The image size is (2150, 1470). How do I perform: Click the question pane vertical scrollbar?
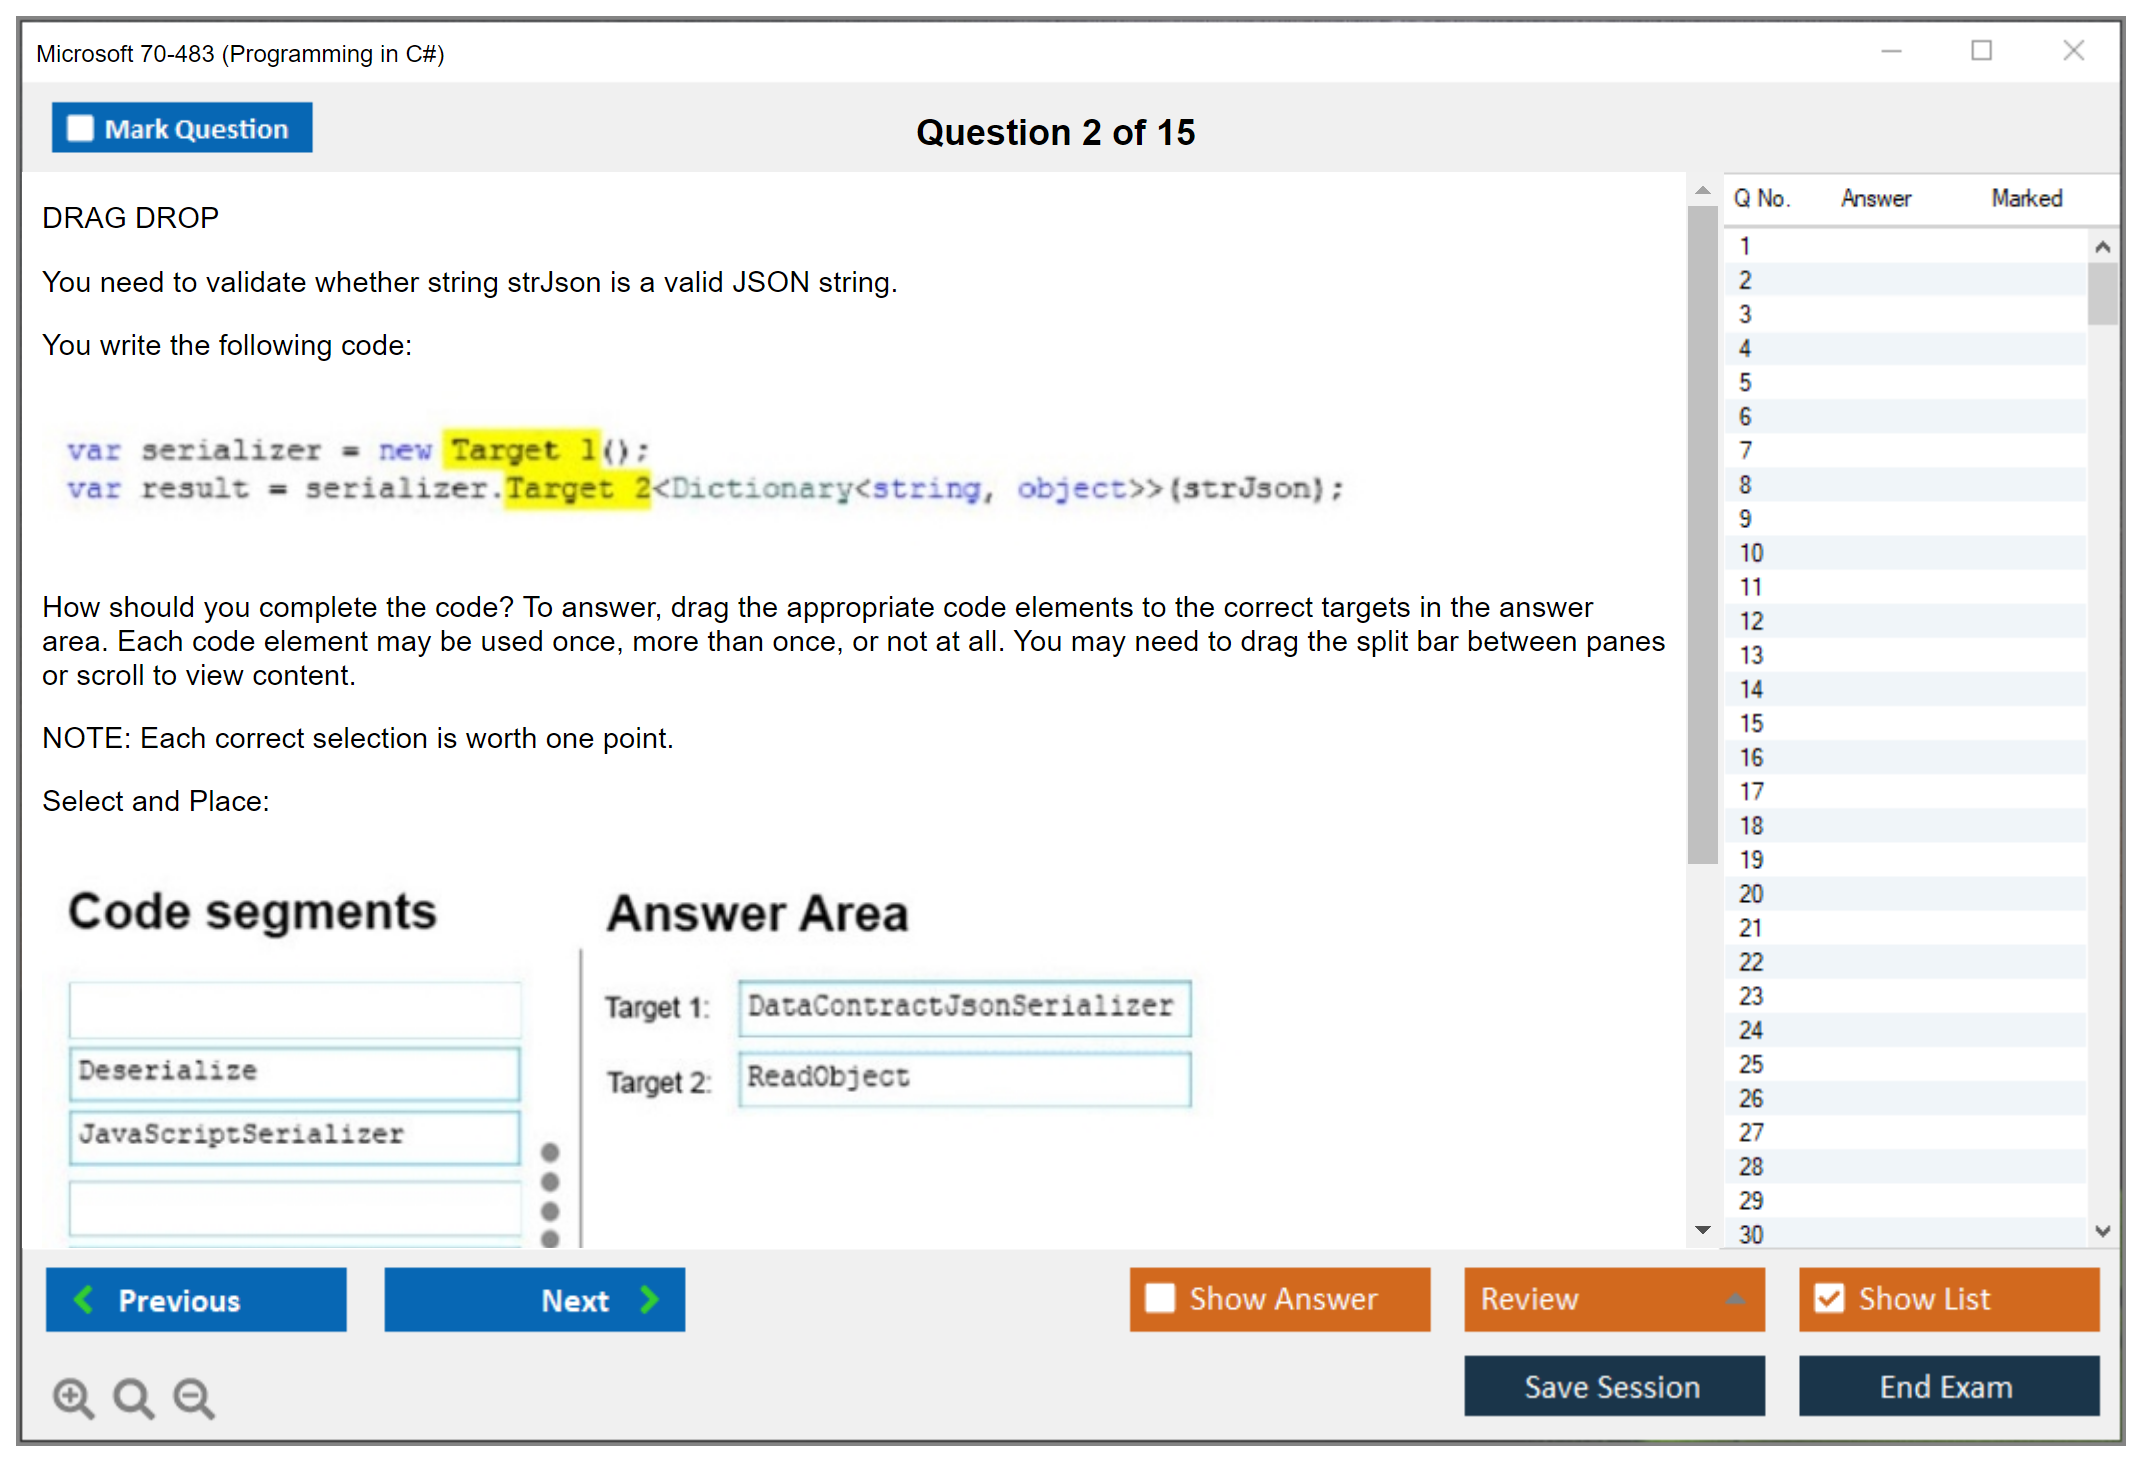(1702, 535)
